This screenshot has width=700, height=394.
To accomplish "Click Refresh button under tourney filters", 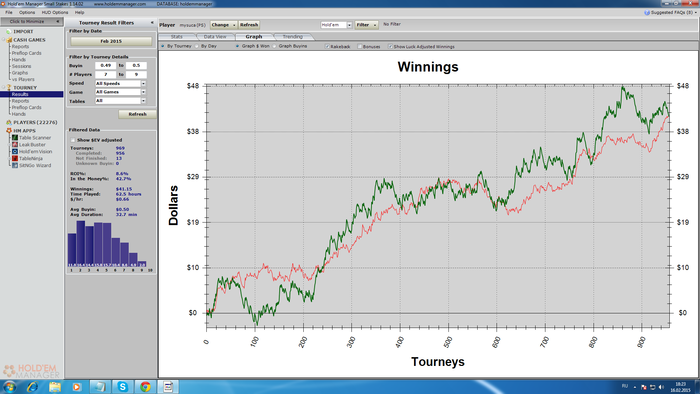I will click(x=138, y=114).
